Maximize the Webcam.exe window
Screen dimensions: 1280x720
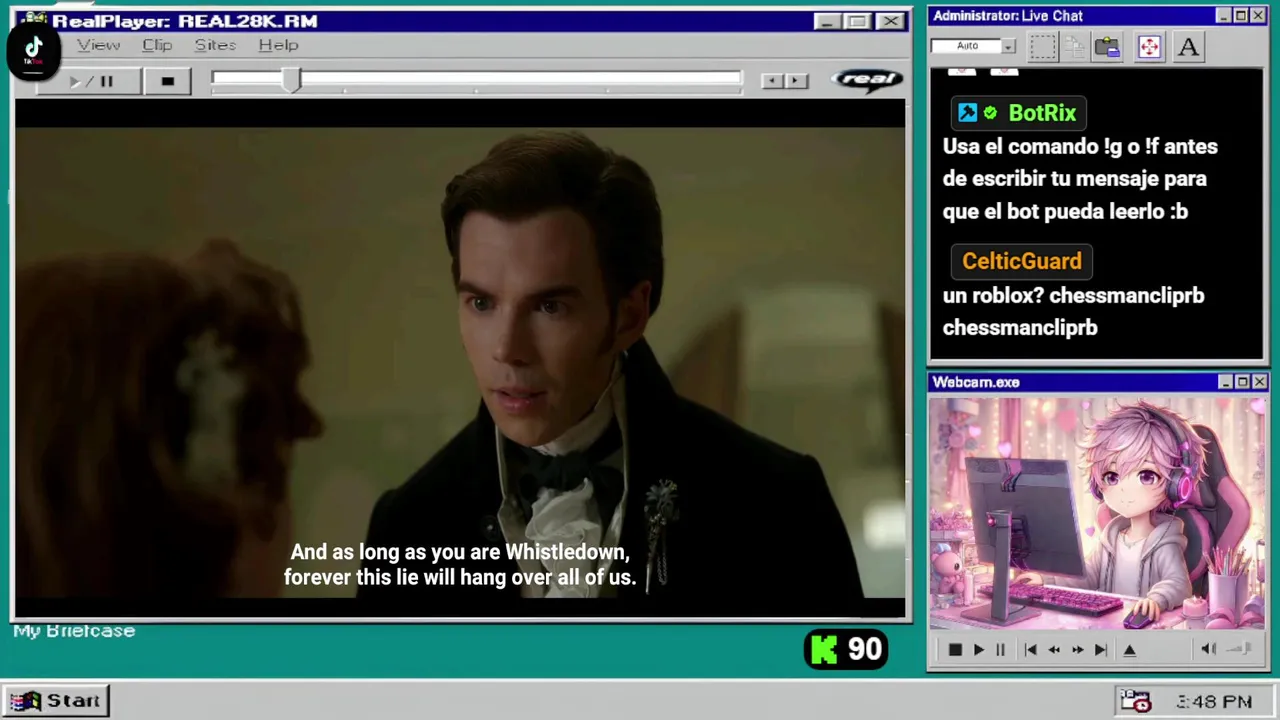point(1242,382)
